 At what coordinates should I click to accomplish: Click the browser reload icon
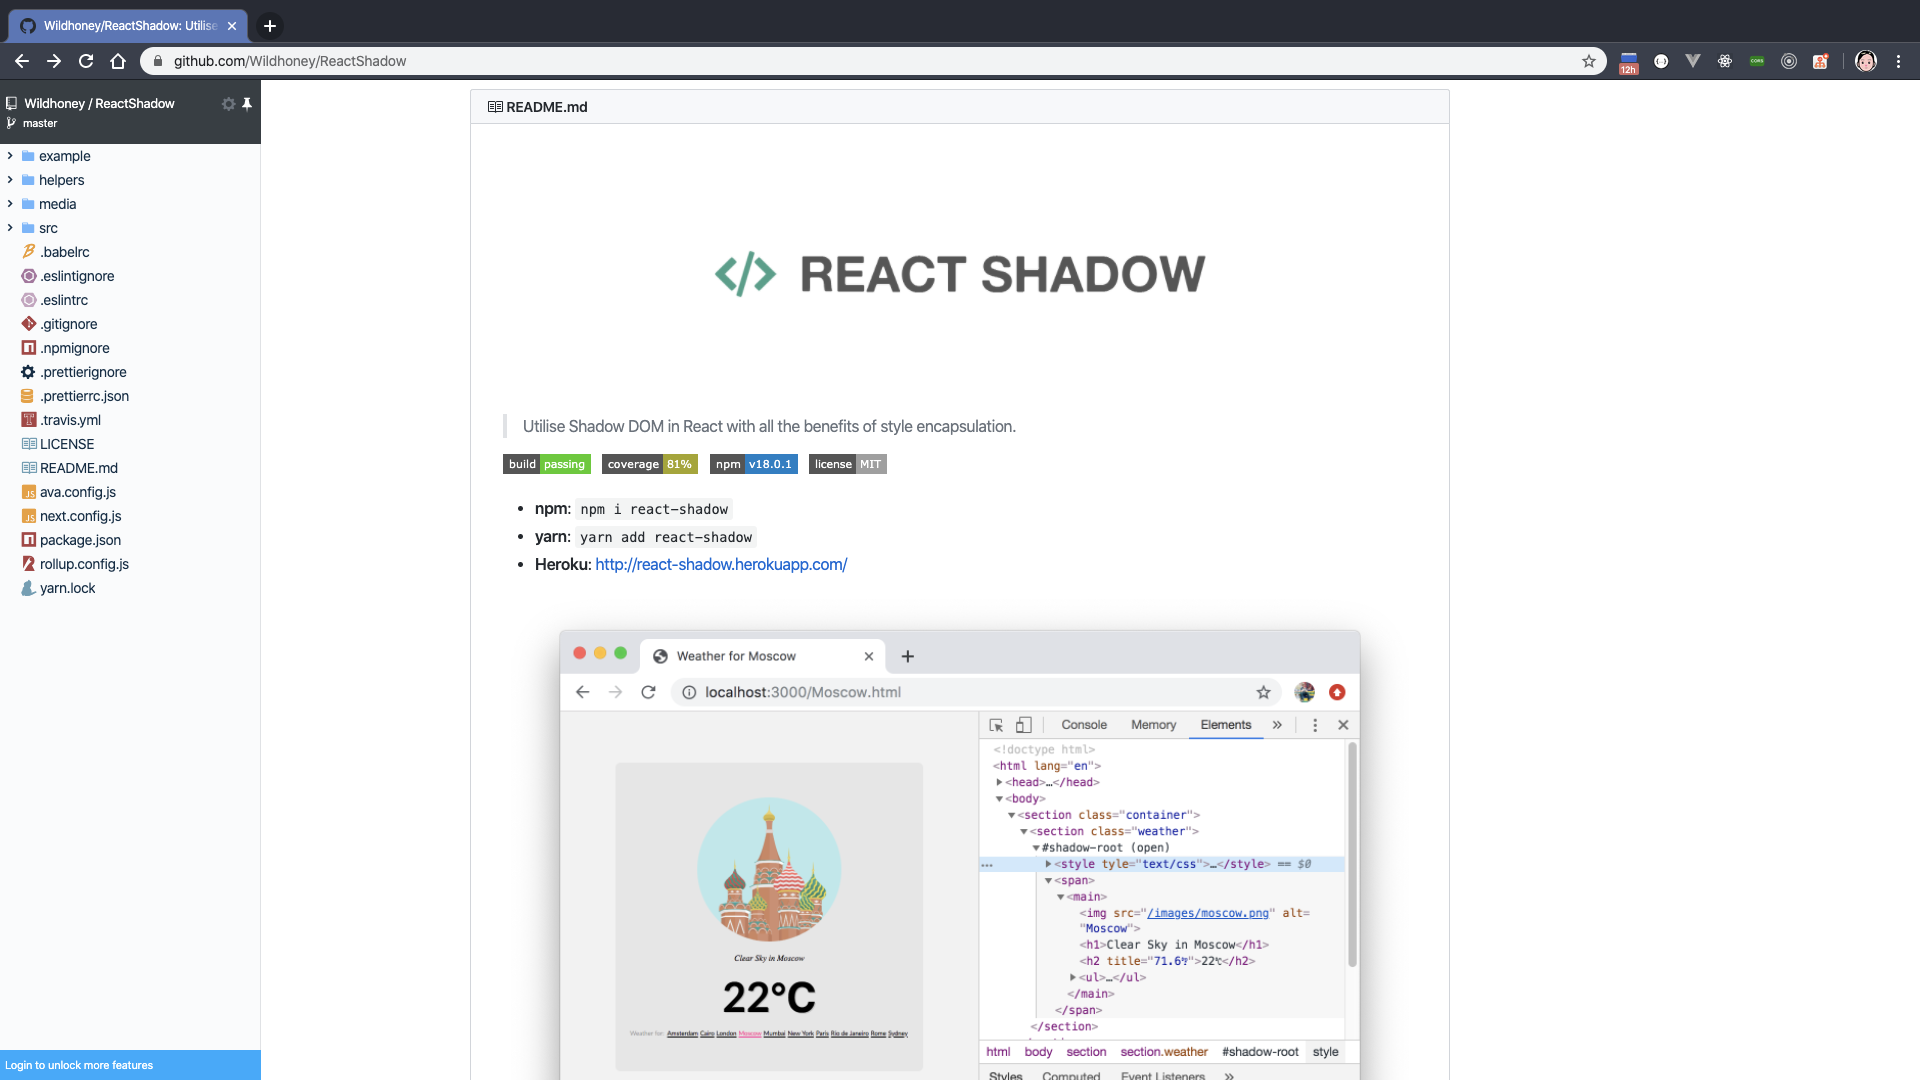click(86, 61)
